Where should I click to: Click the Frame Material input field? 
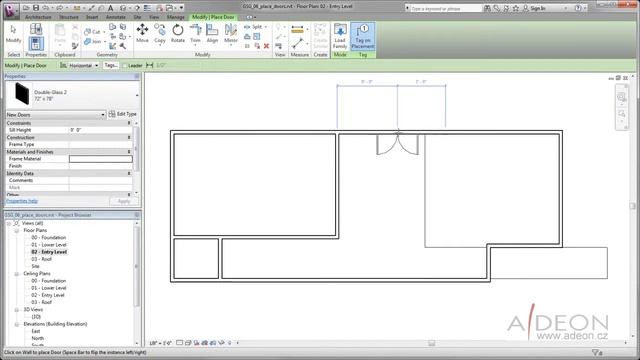coord(101,159)
